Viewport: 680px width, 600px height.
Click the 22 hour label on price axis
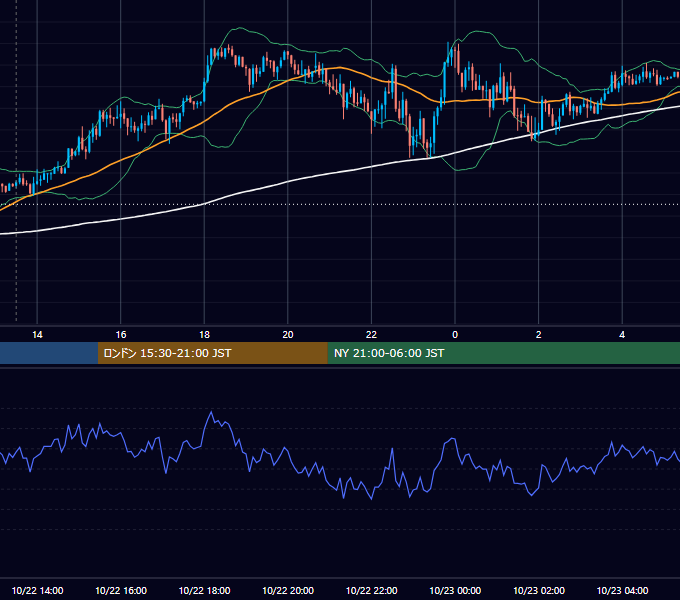click(x=372, y=335)
